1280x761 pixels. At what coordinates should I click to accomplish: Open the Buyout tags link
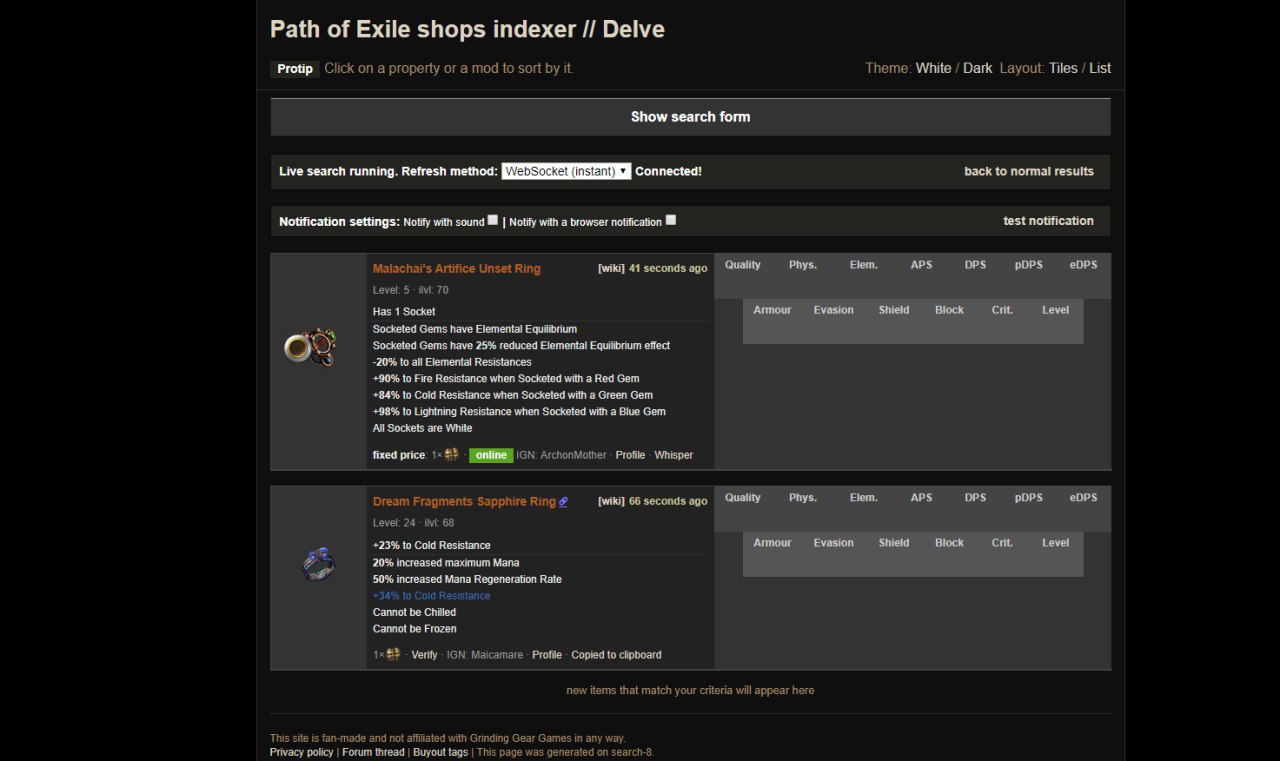point(440,752)
